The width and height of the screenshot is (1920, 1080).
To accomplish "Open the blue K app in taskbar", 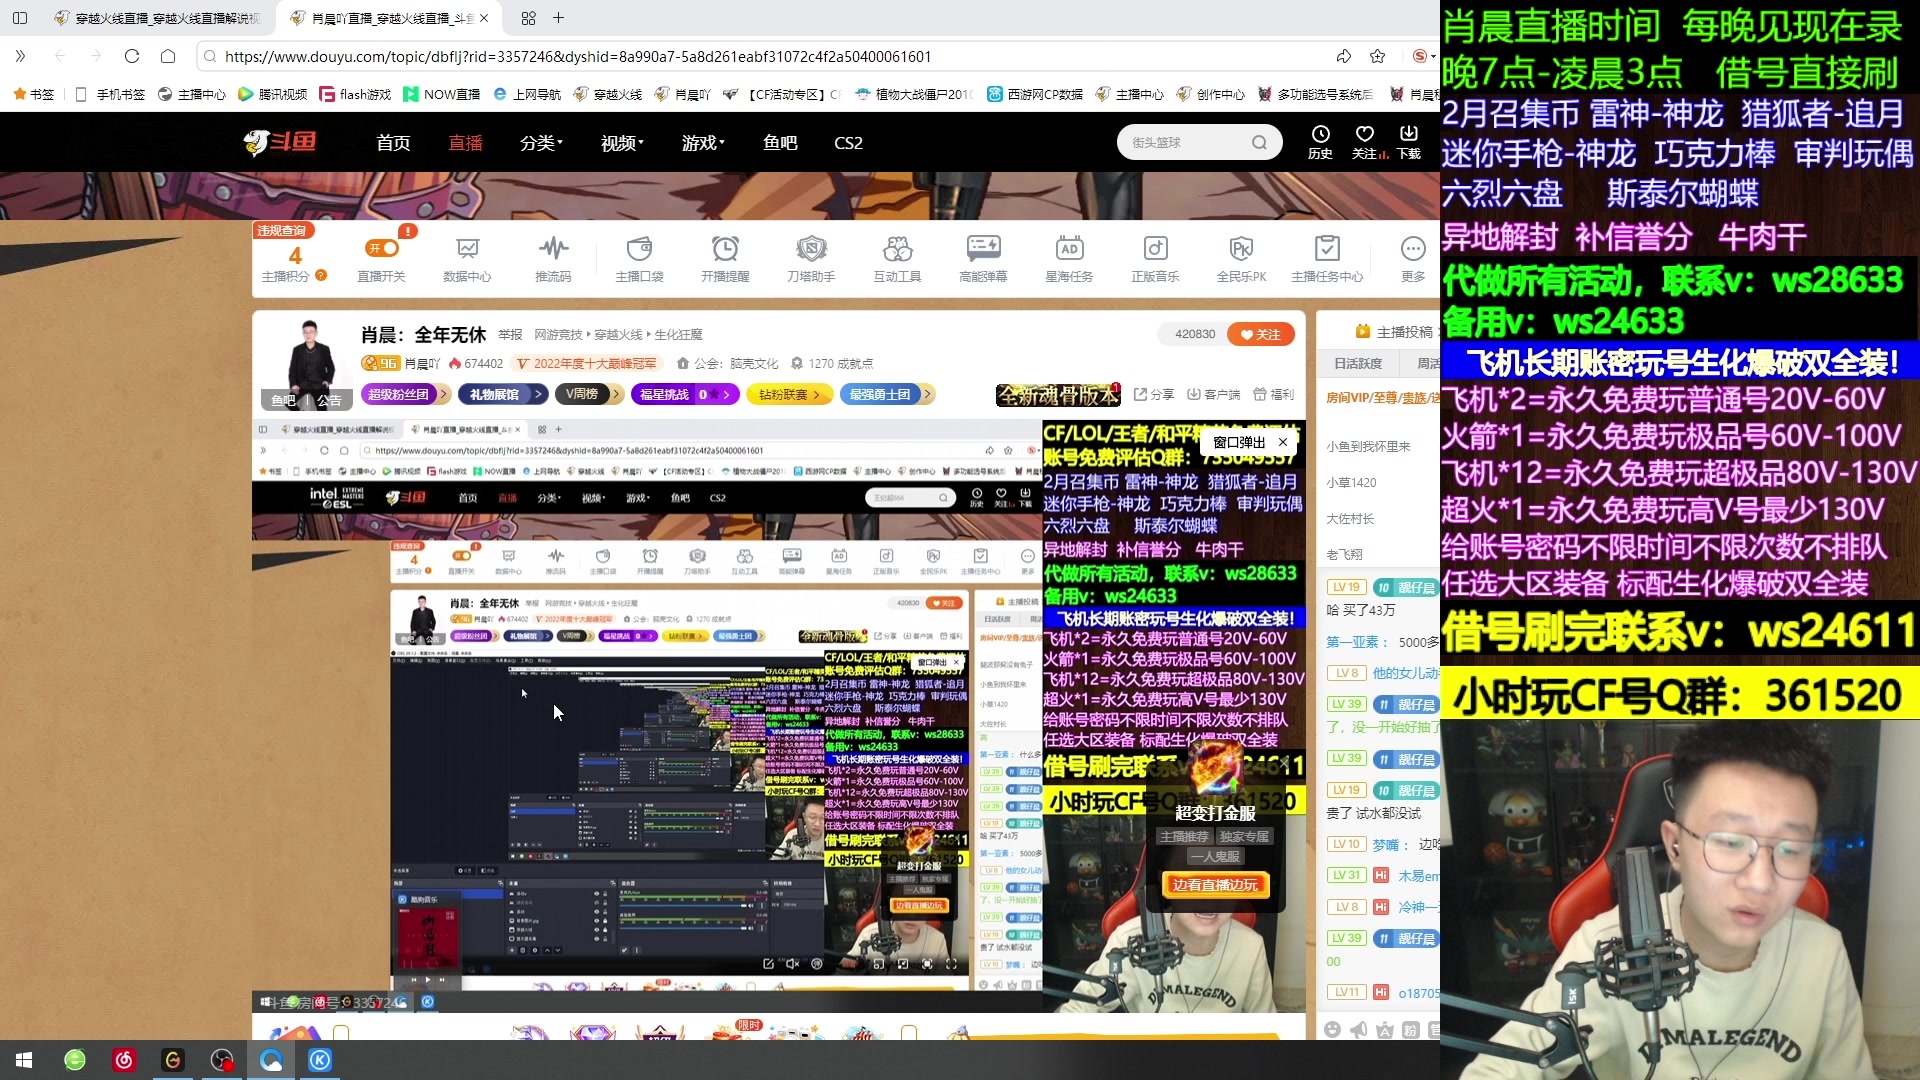I will pos(320,1060).
